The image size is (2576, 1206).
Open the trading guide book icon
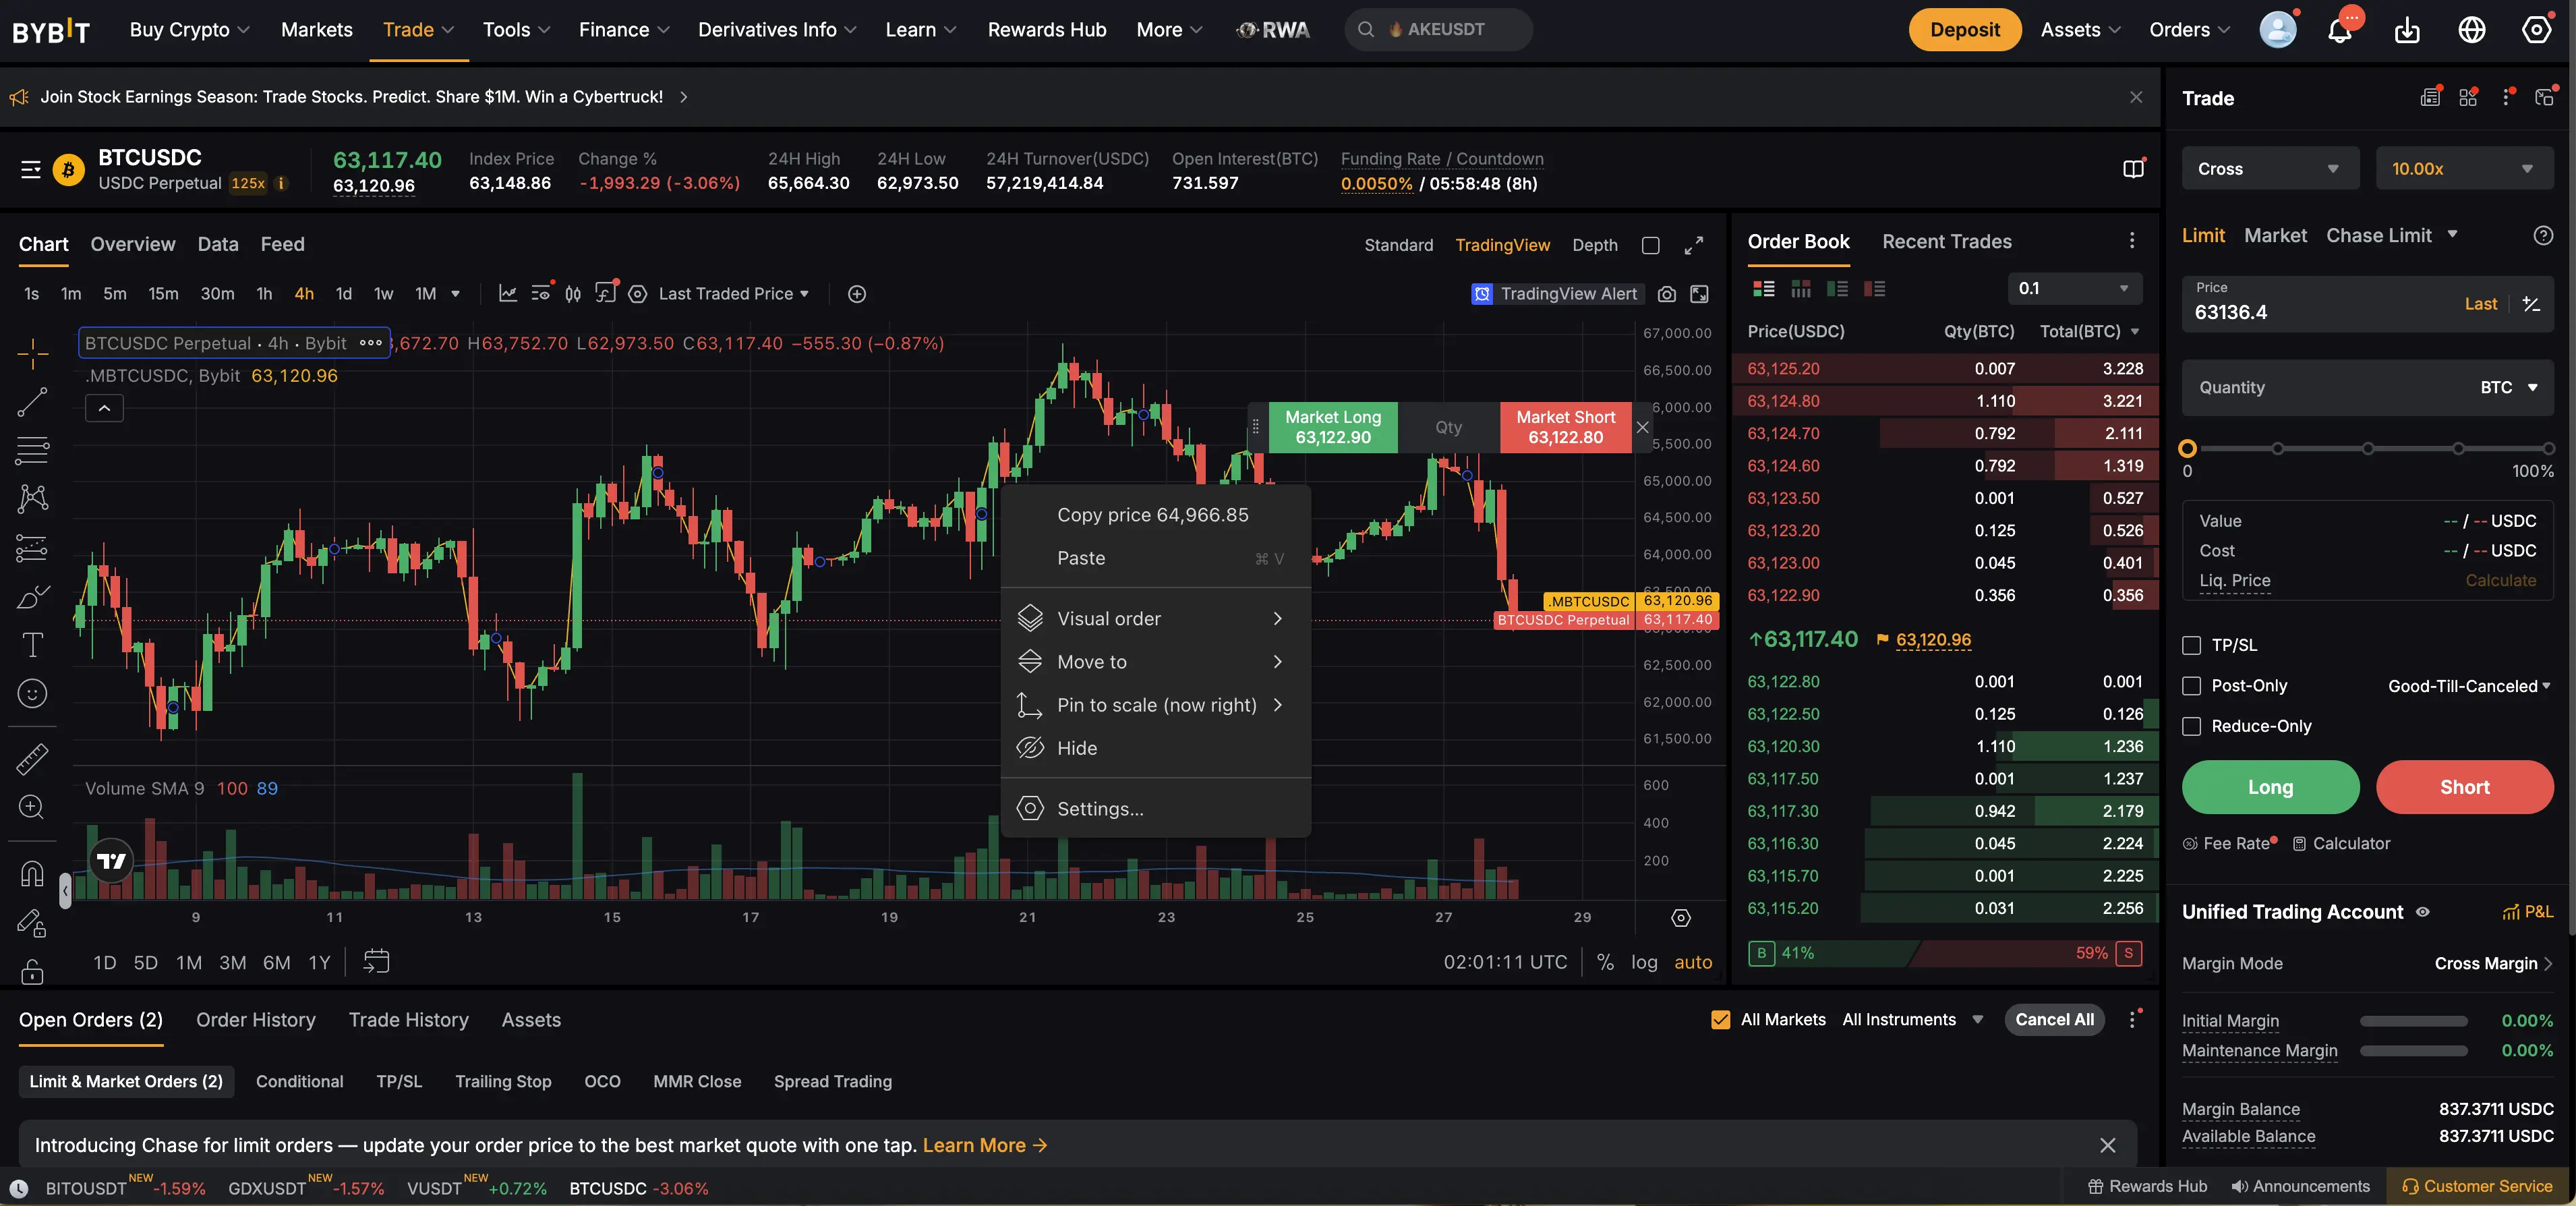2133,169
